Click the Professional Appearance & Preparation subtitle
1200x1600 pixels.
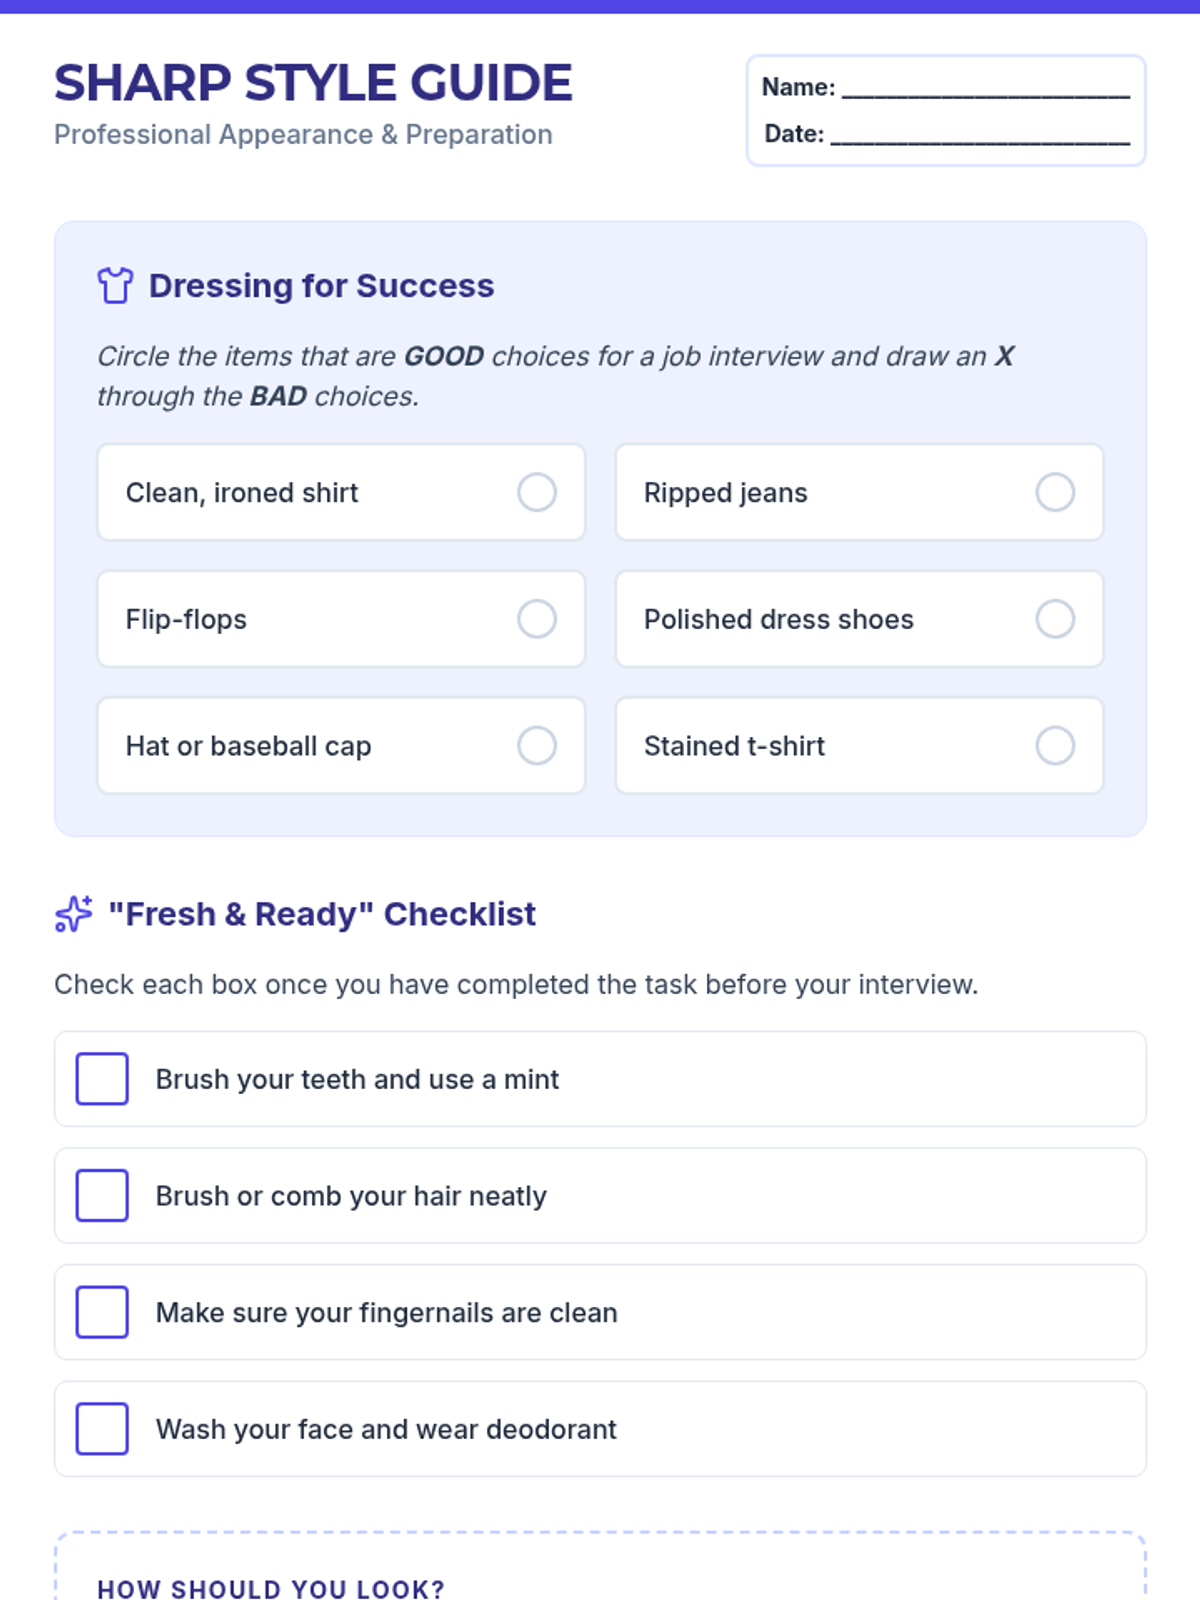tap(303, 134)
